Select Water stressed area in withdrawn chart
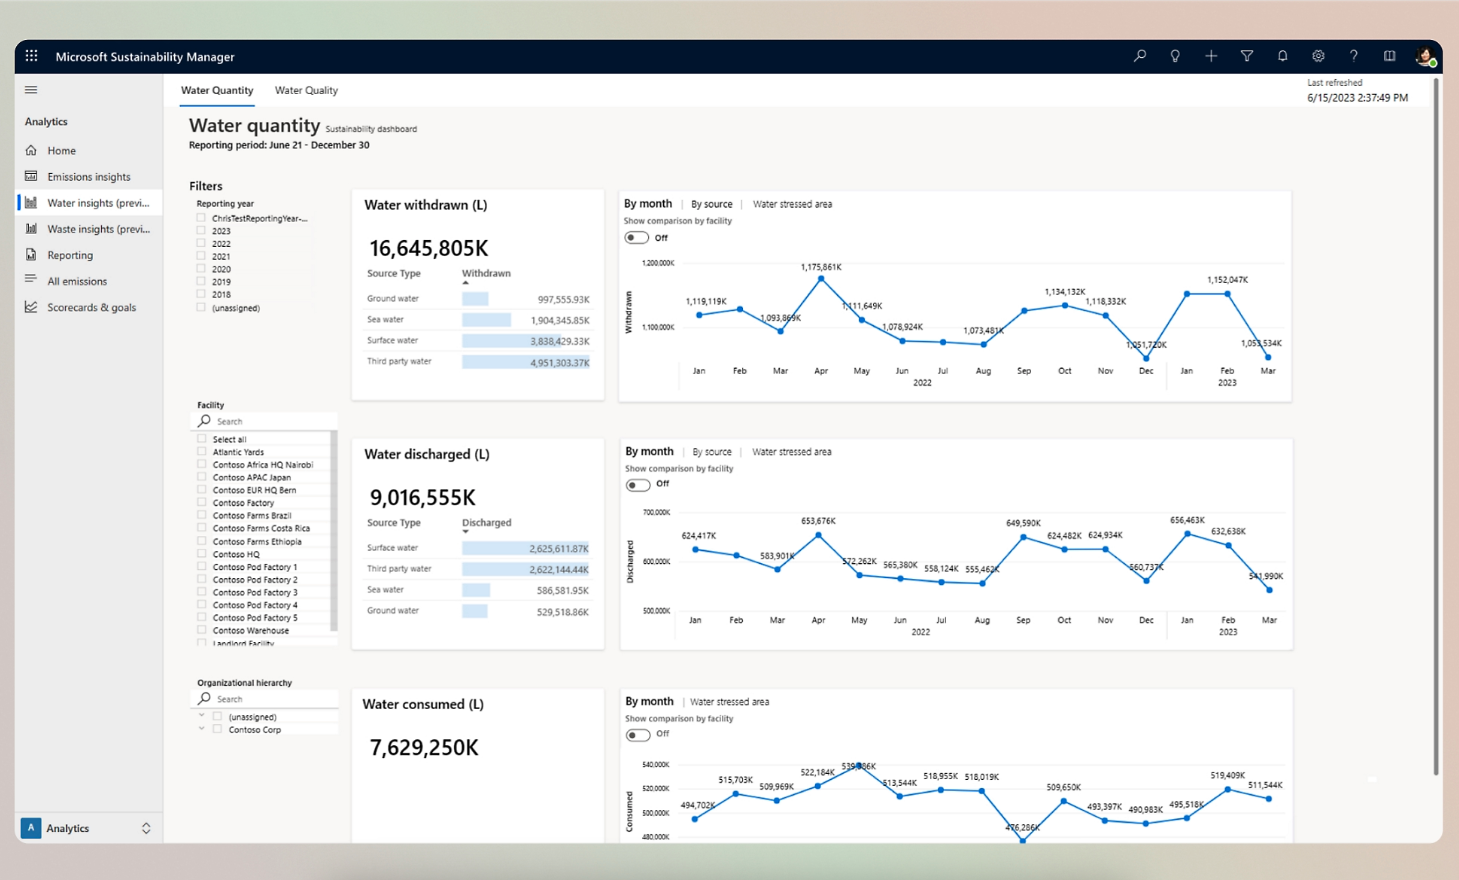The image size is (1459, 880). click(x=792, y=204)
